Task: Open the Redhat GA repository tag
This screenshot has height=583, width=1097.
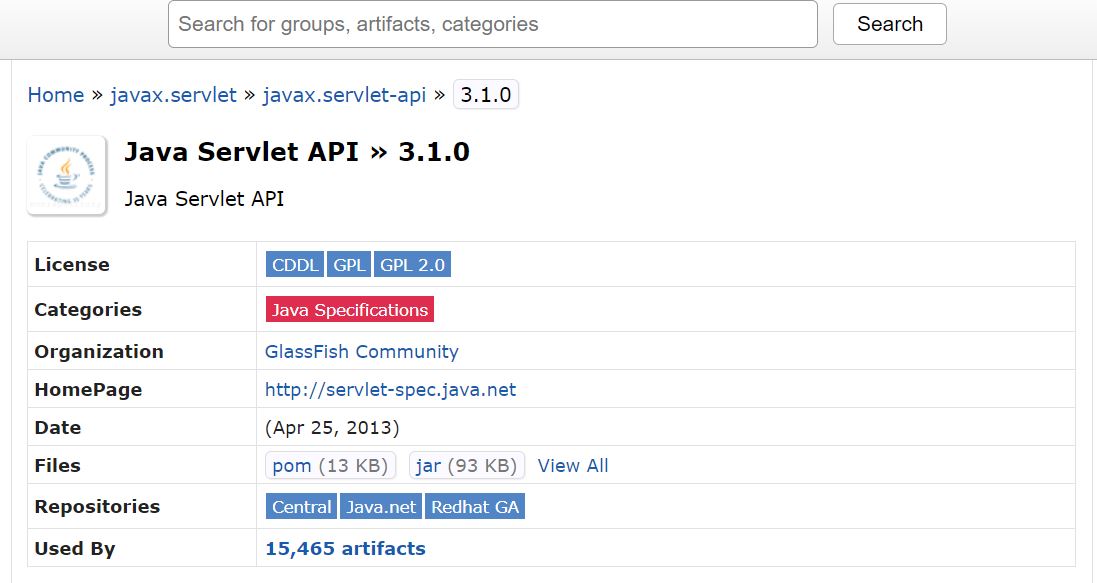Action: pyautogui.click(x=475, y=507)
